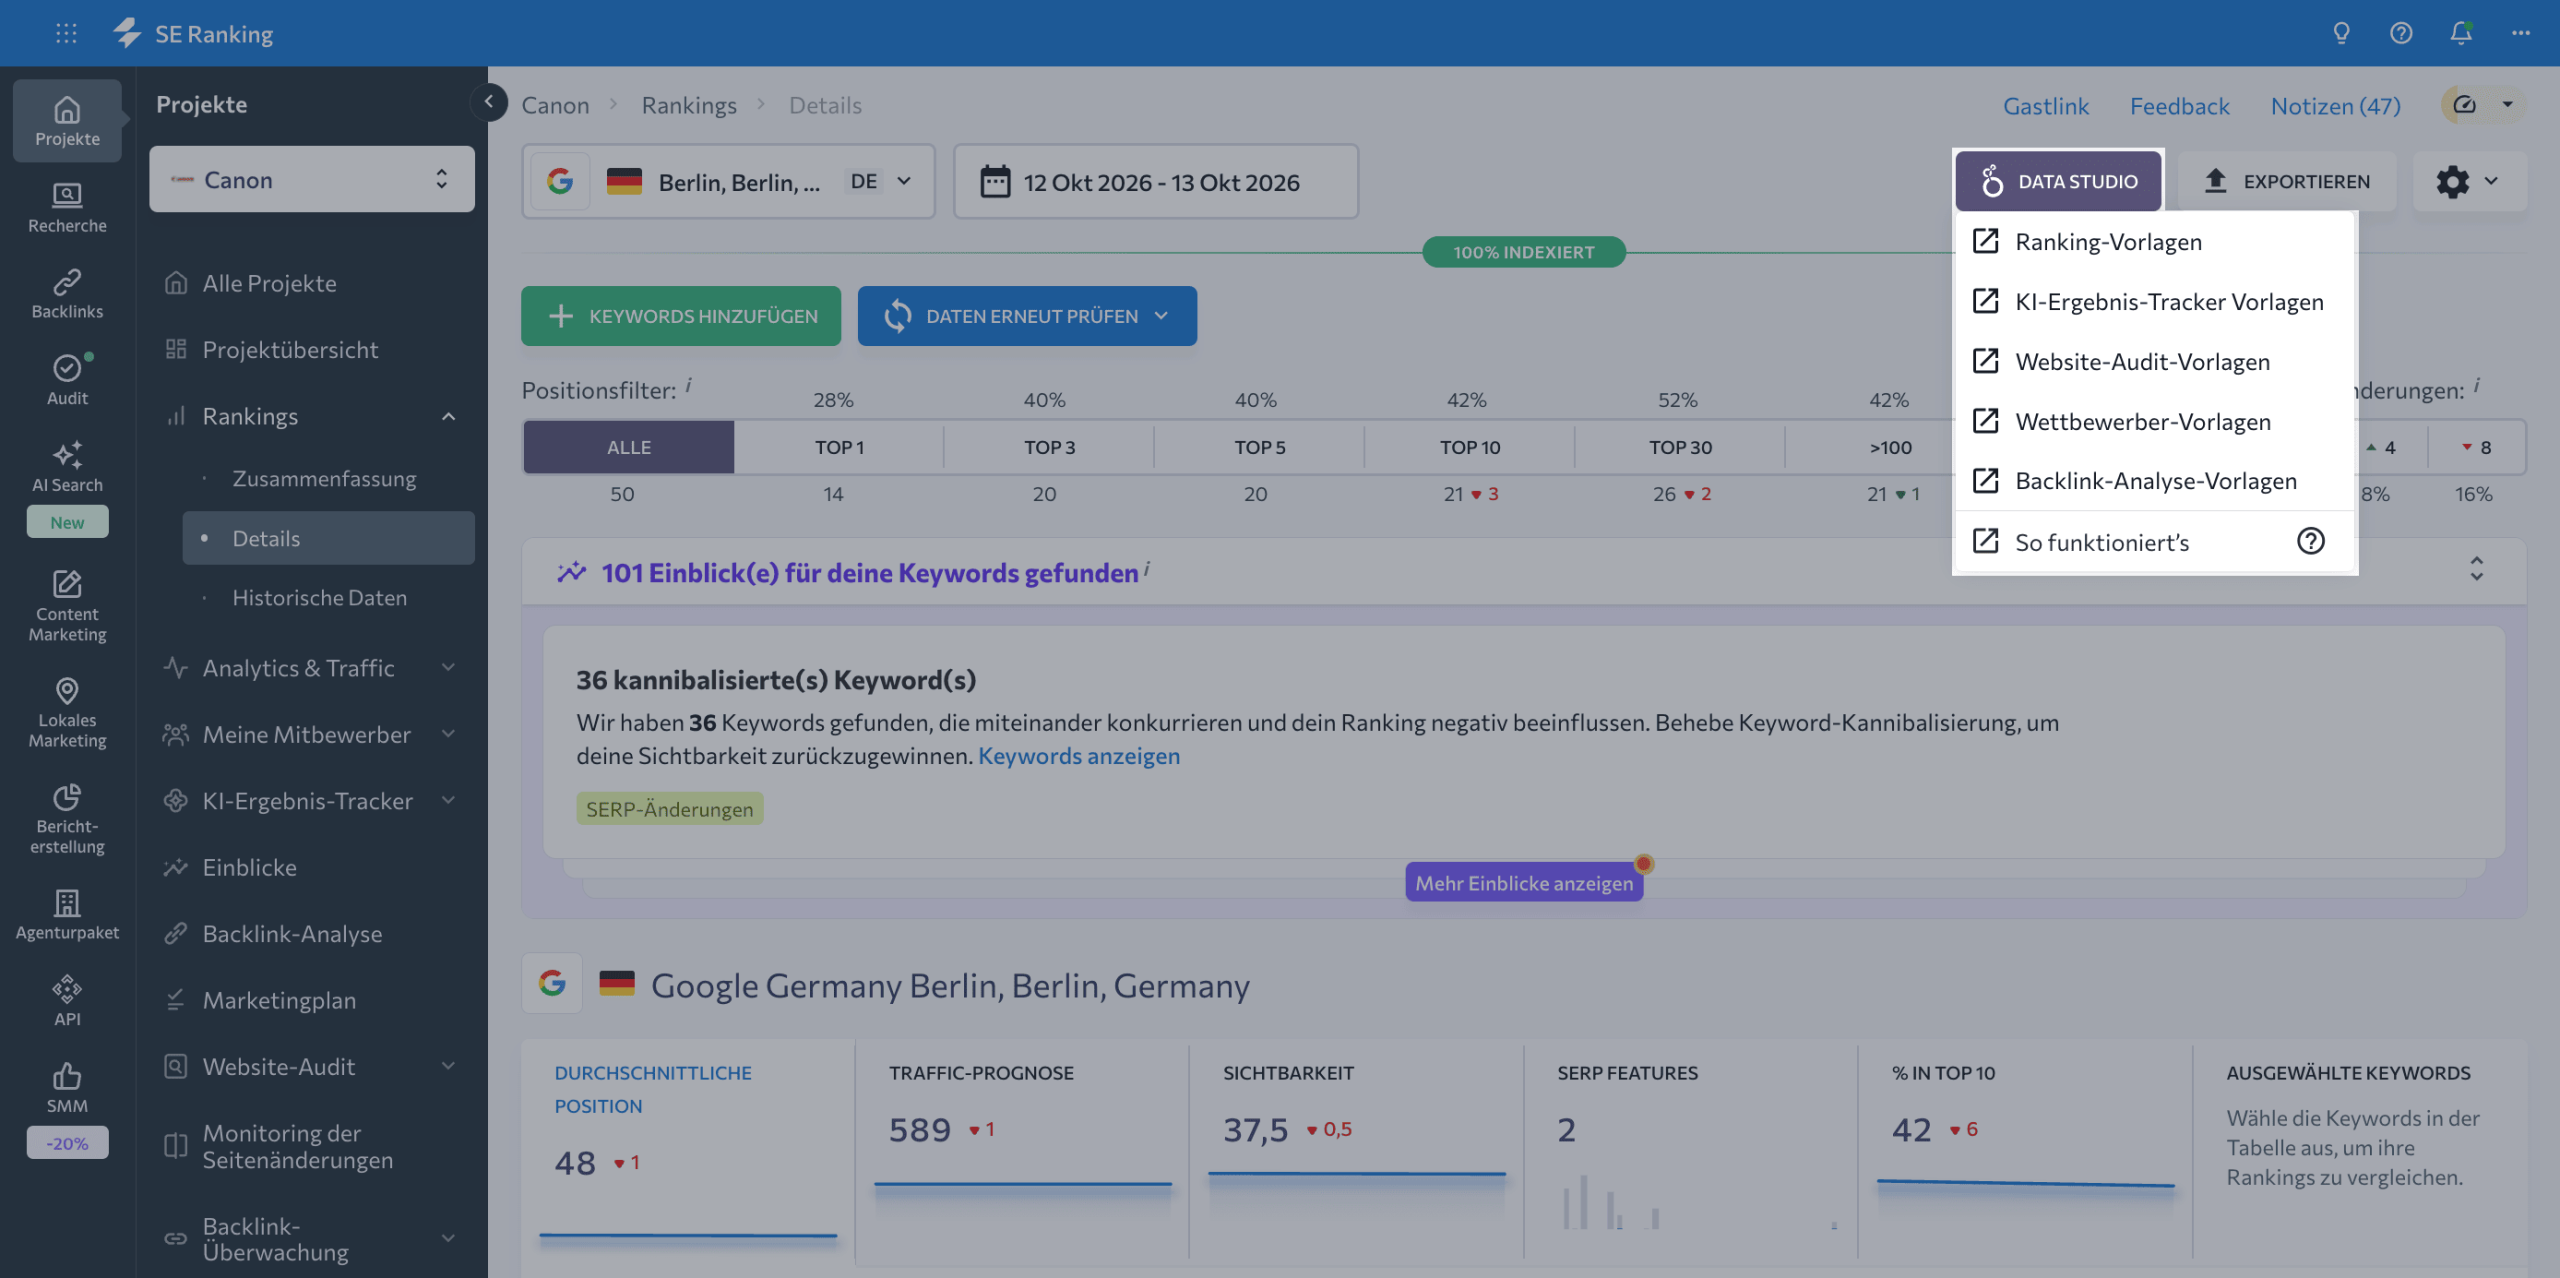Image resolution: width=2560 pixels, height=1278 pixels.
Task: Open the Berlin search engine location dropdown
Action: click(x=728, y=181)
